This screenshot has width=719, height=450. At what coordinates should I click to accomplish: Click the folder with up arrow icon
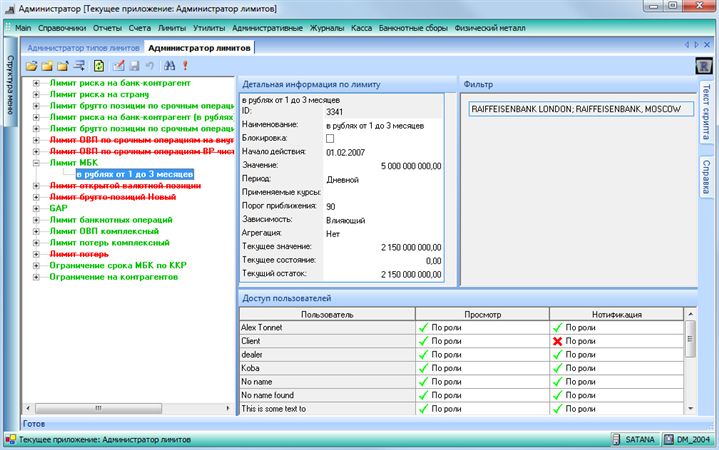point(63,66)
